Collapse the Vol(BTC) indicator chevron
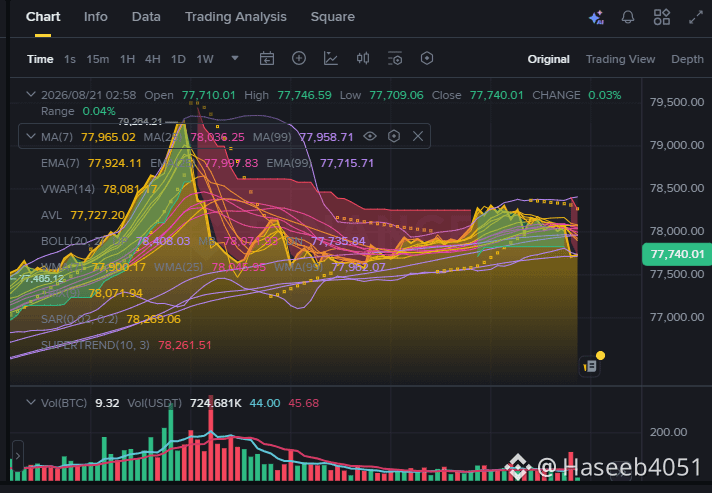The image size is (712, 493). 30,402
